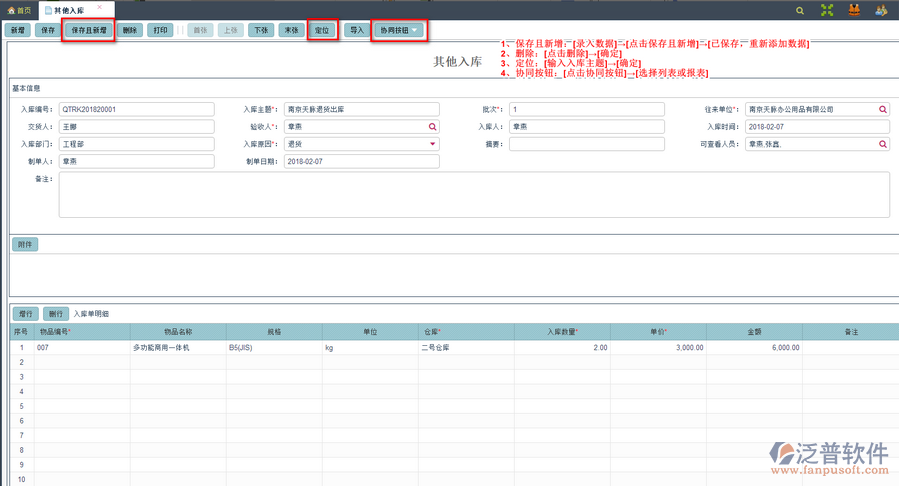The image size is (899, 486).
Task: Click the contacts people icon at top right
Action: (x=881, y=10)
